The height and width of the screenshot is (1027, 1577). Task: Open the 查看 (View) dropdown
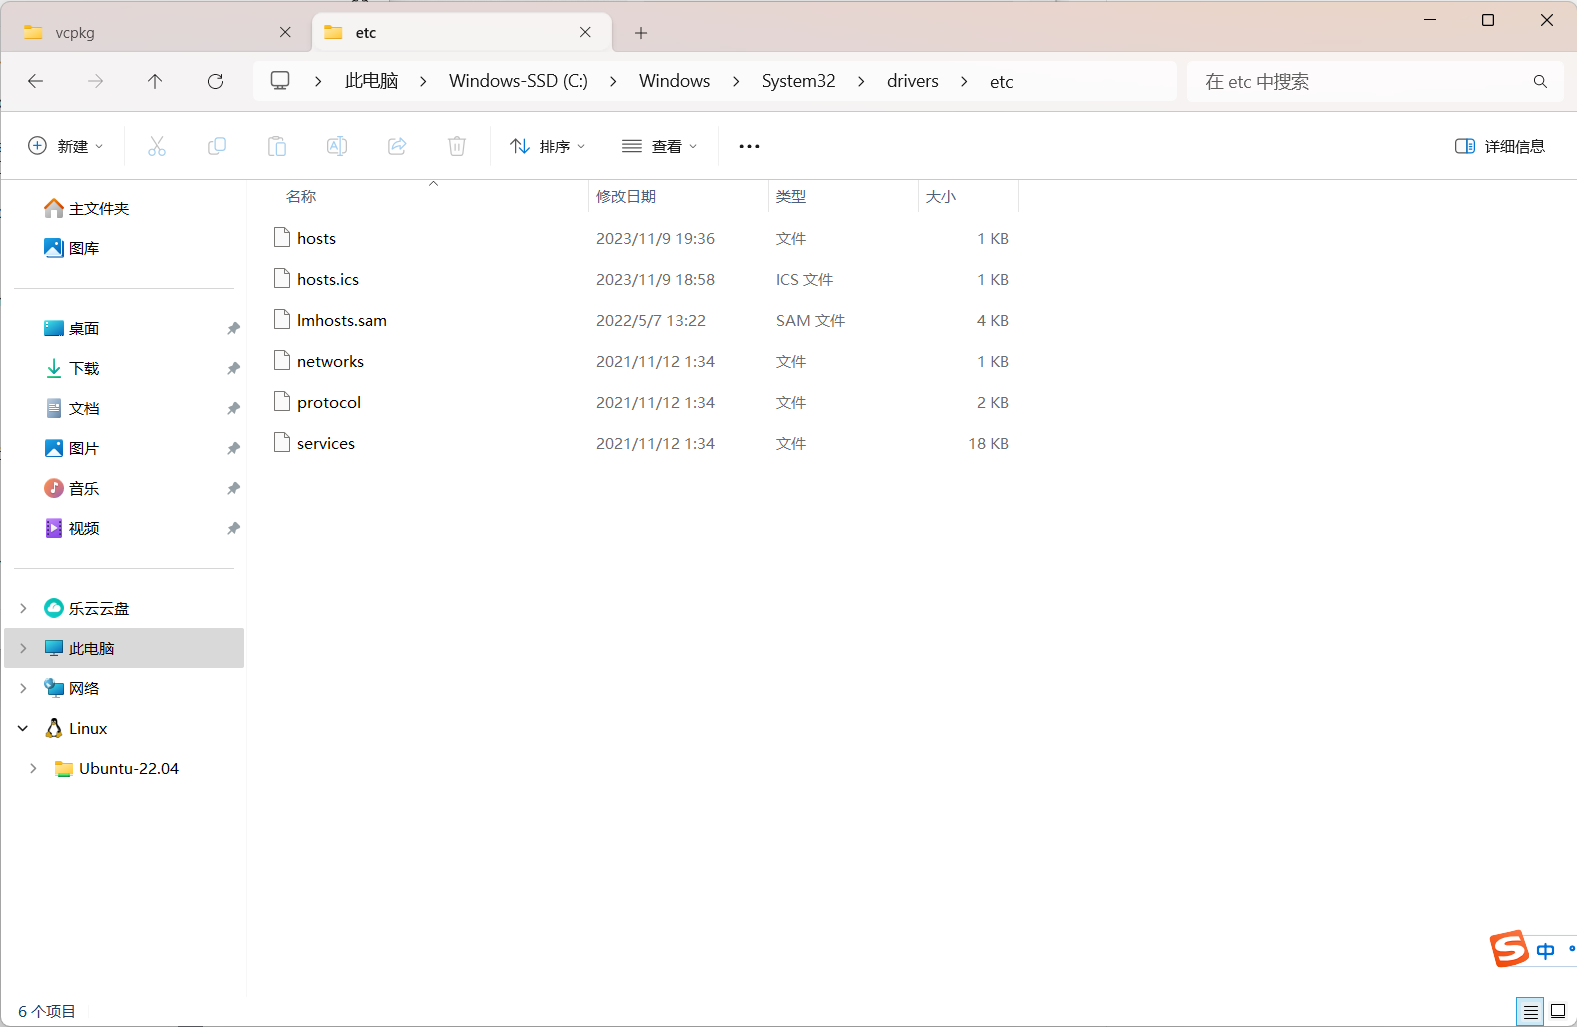coord(659,146)
